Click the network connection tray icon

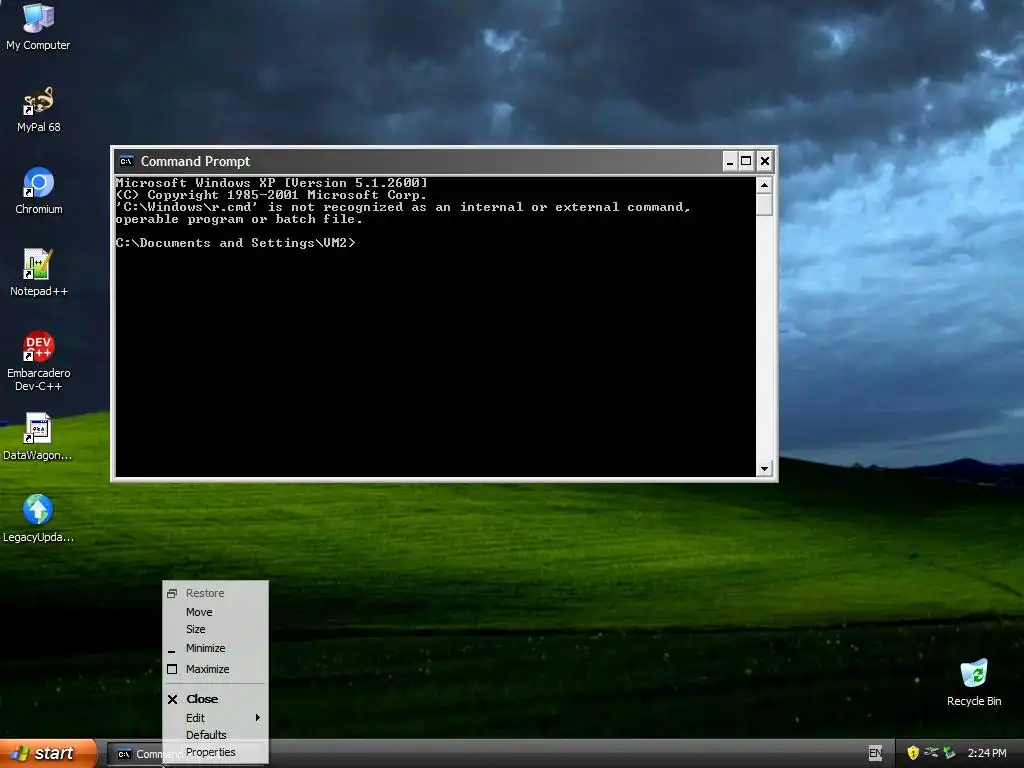[x=931, y=753]
